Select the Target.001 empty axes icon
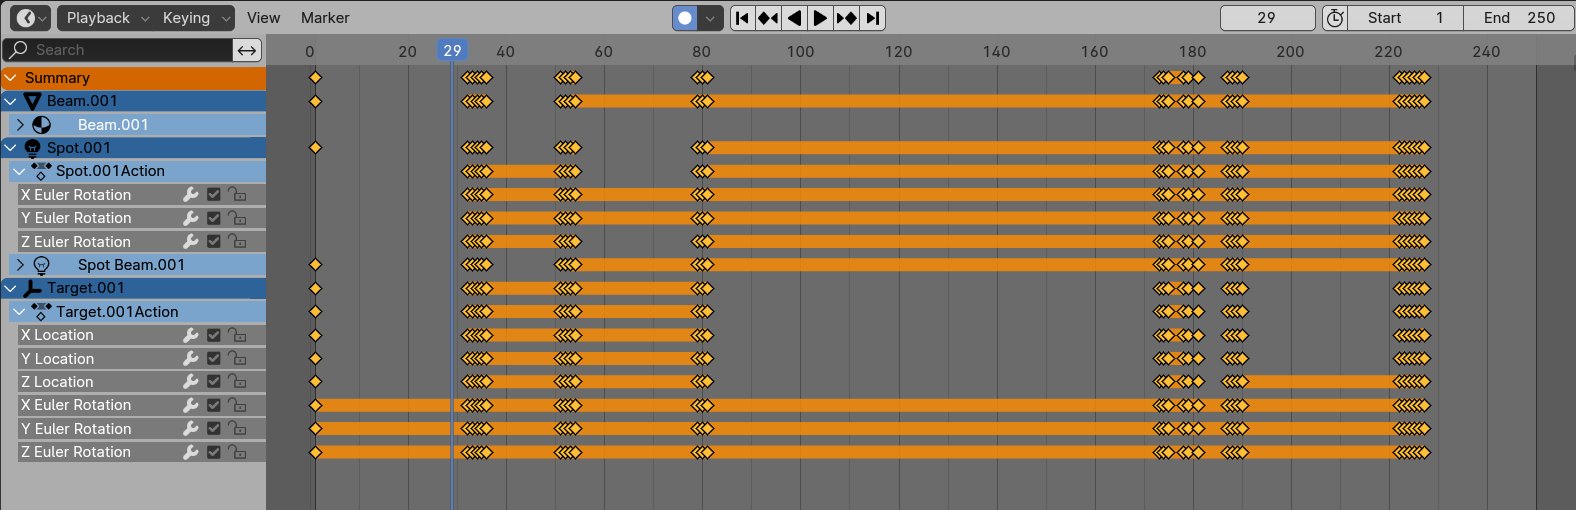1576x510 pixels. (x=33, y=288)
